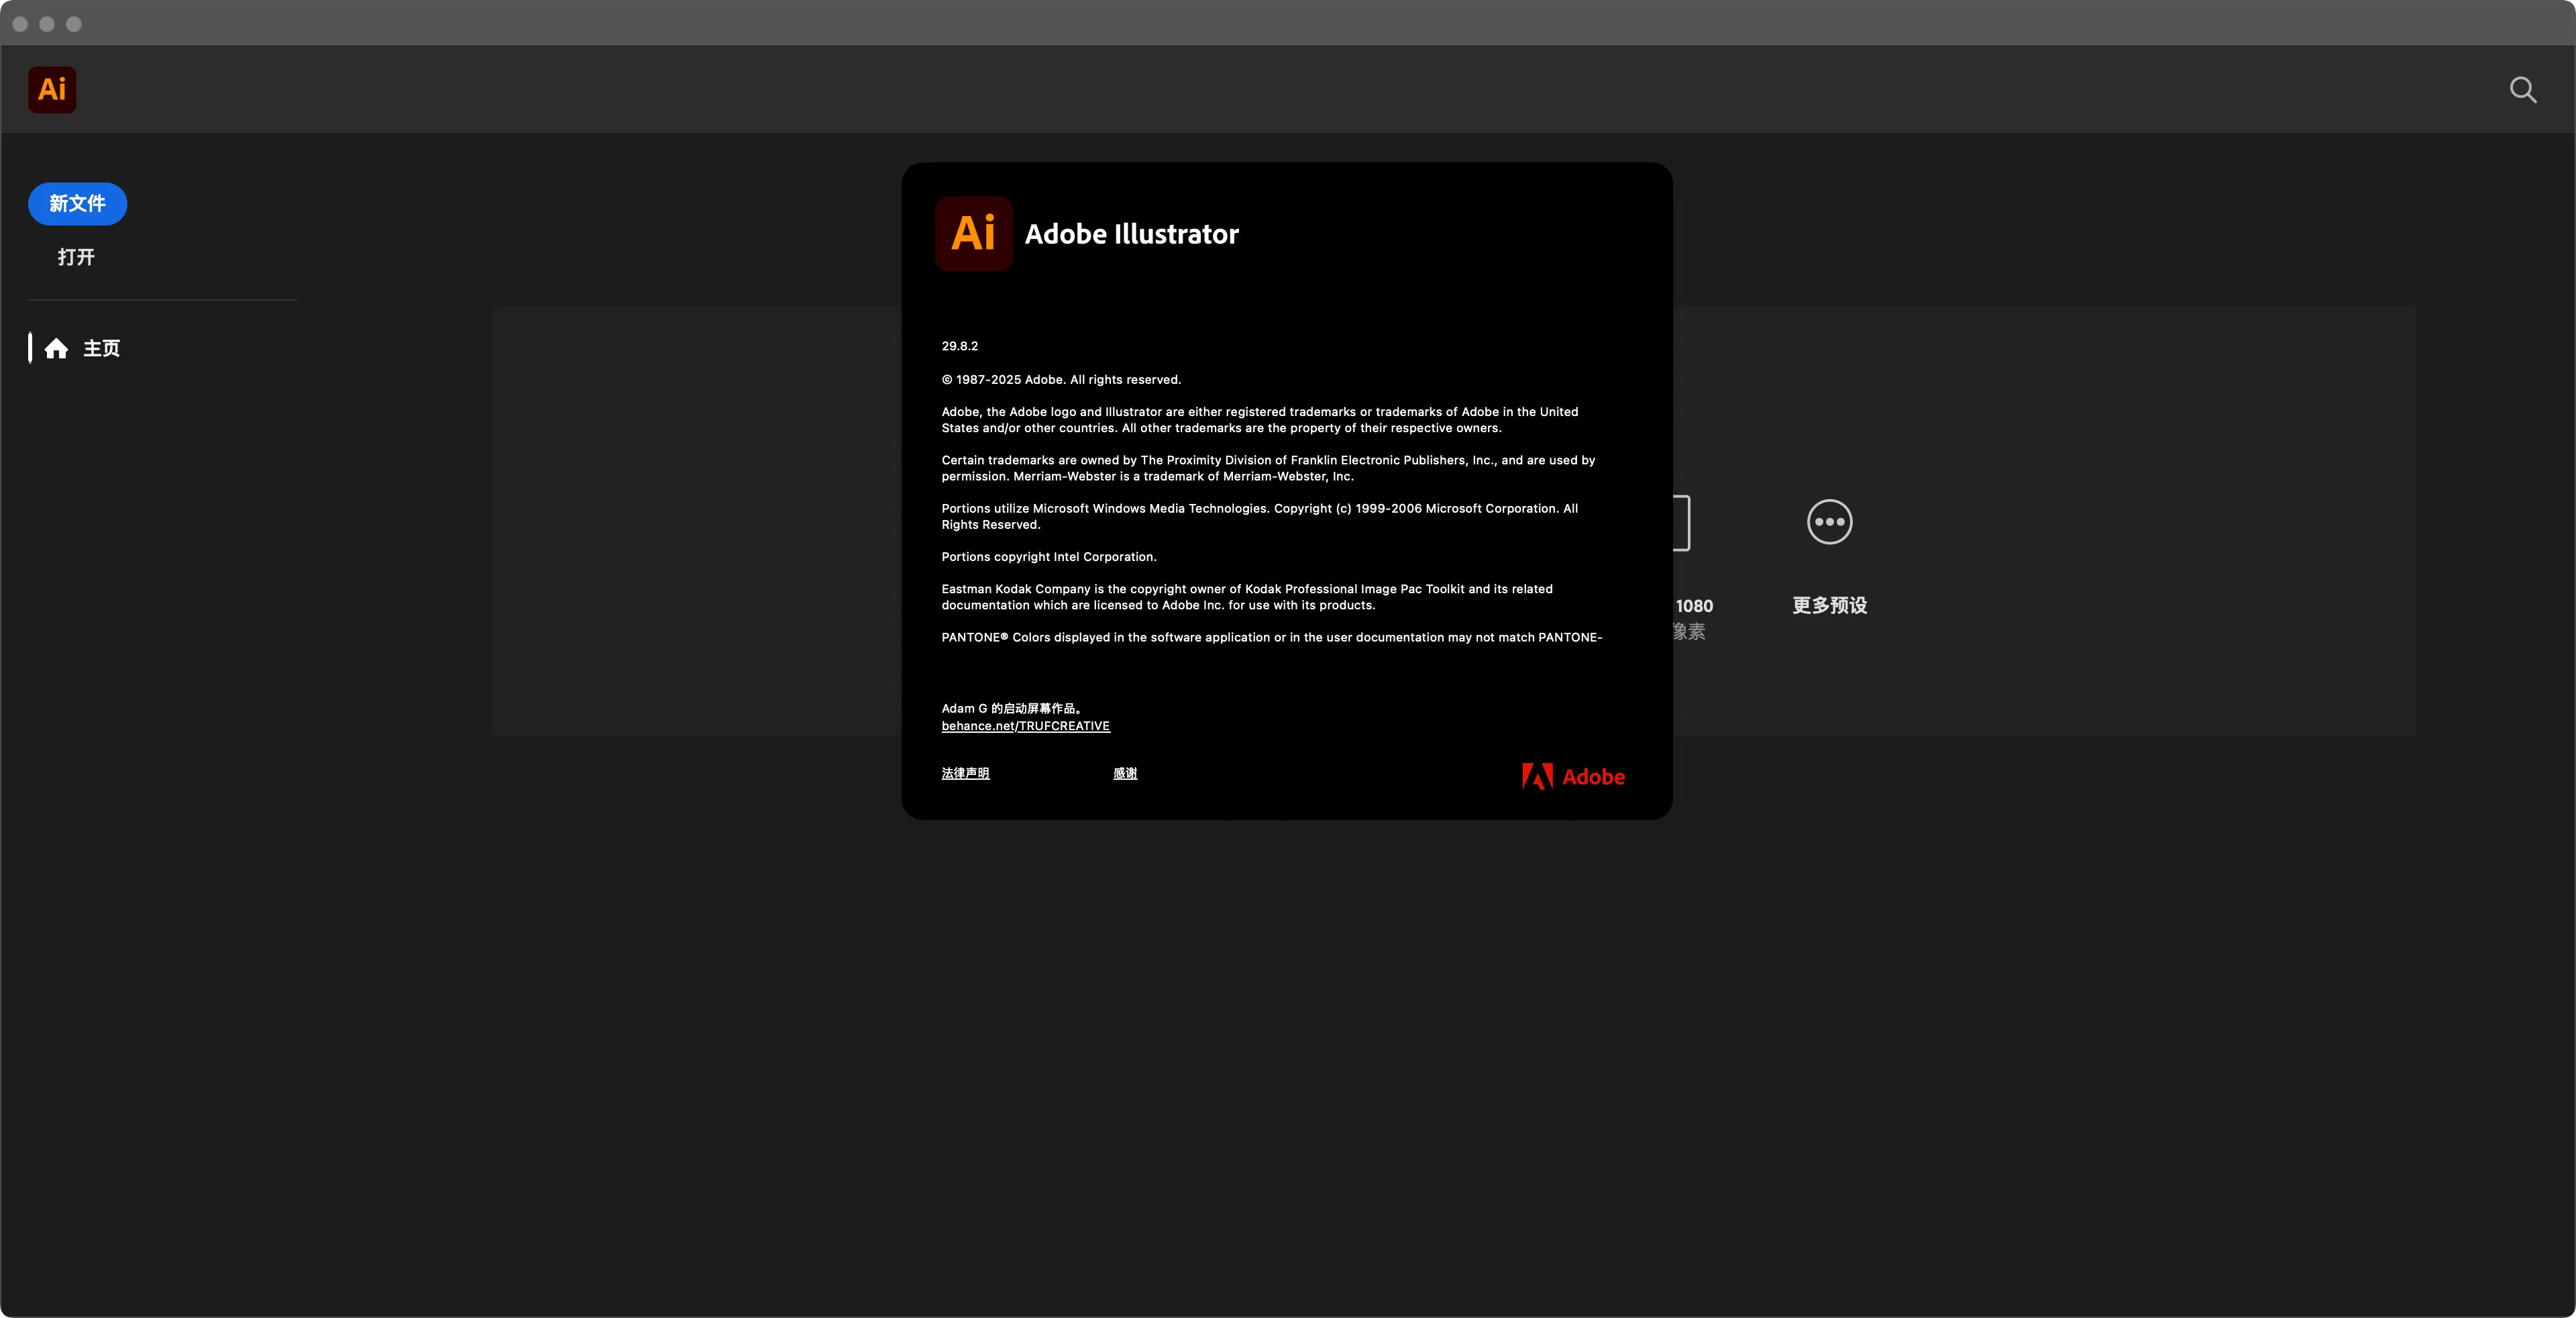The image size is (2576, 1318).
Task: Open the behance.net/TRUFCREATIVE link
Action: (x=1025, y=726)
